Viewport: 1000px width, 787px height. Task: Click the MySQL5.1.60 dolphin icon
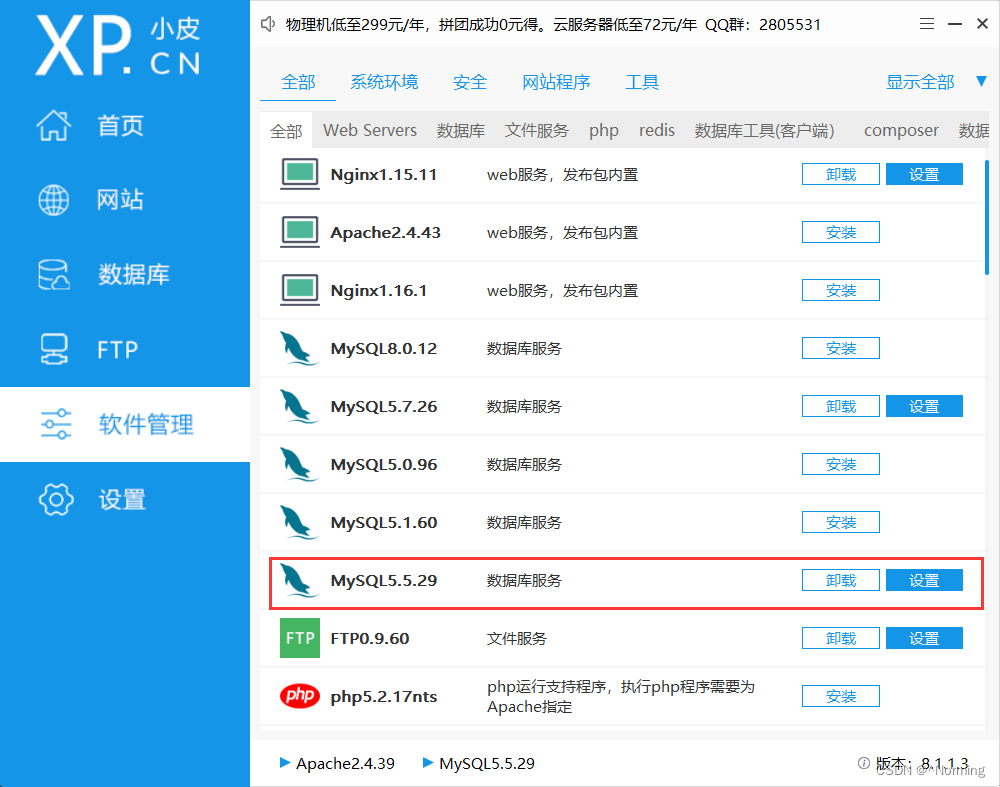[x=299, y=522]
